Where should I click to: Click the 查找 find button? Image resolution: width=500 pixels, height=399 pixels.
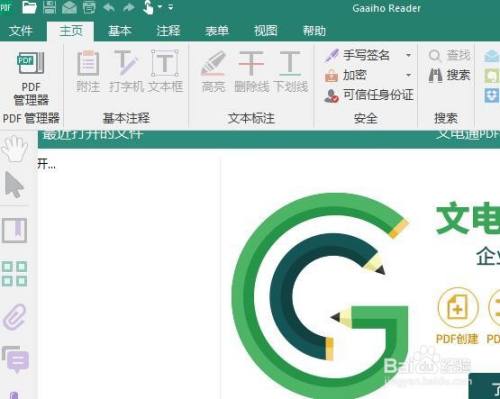[x=449, y=55]
